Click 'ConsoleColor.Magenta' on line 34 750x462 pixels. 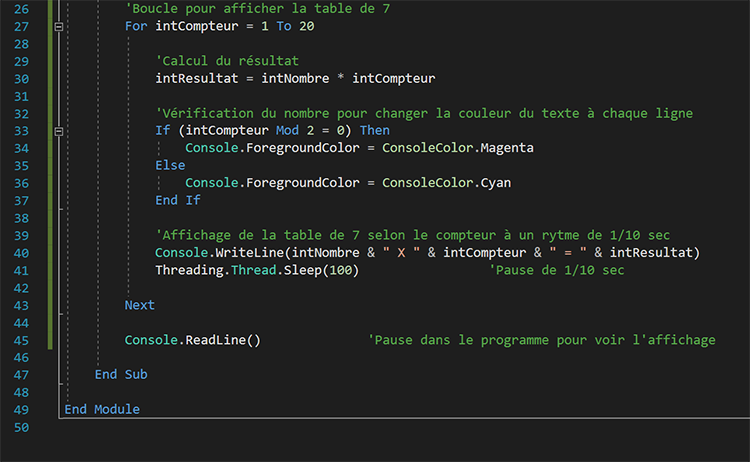[x=458, y=148]
